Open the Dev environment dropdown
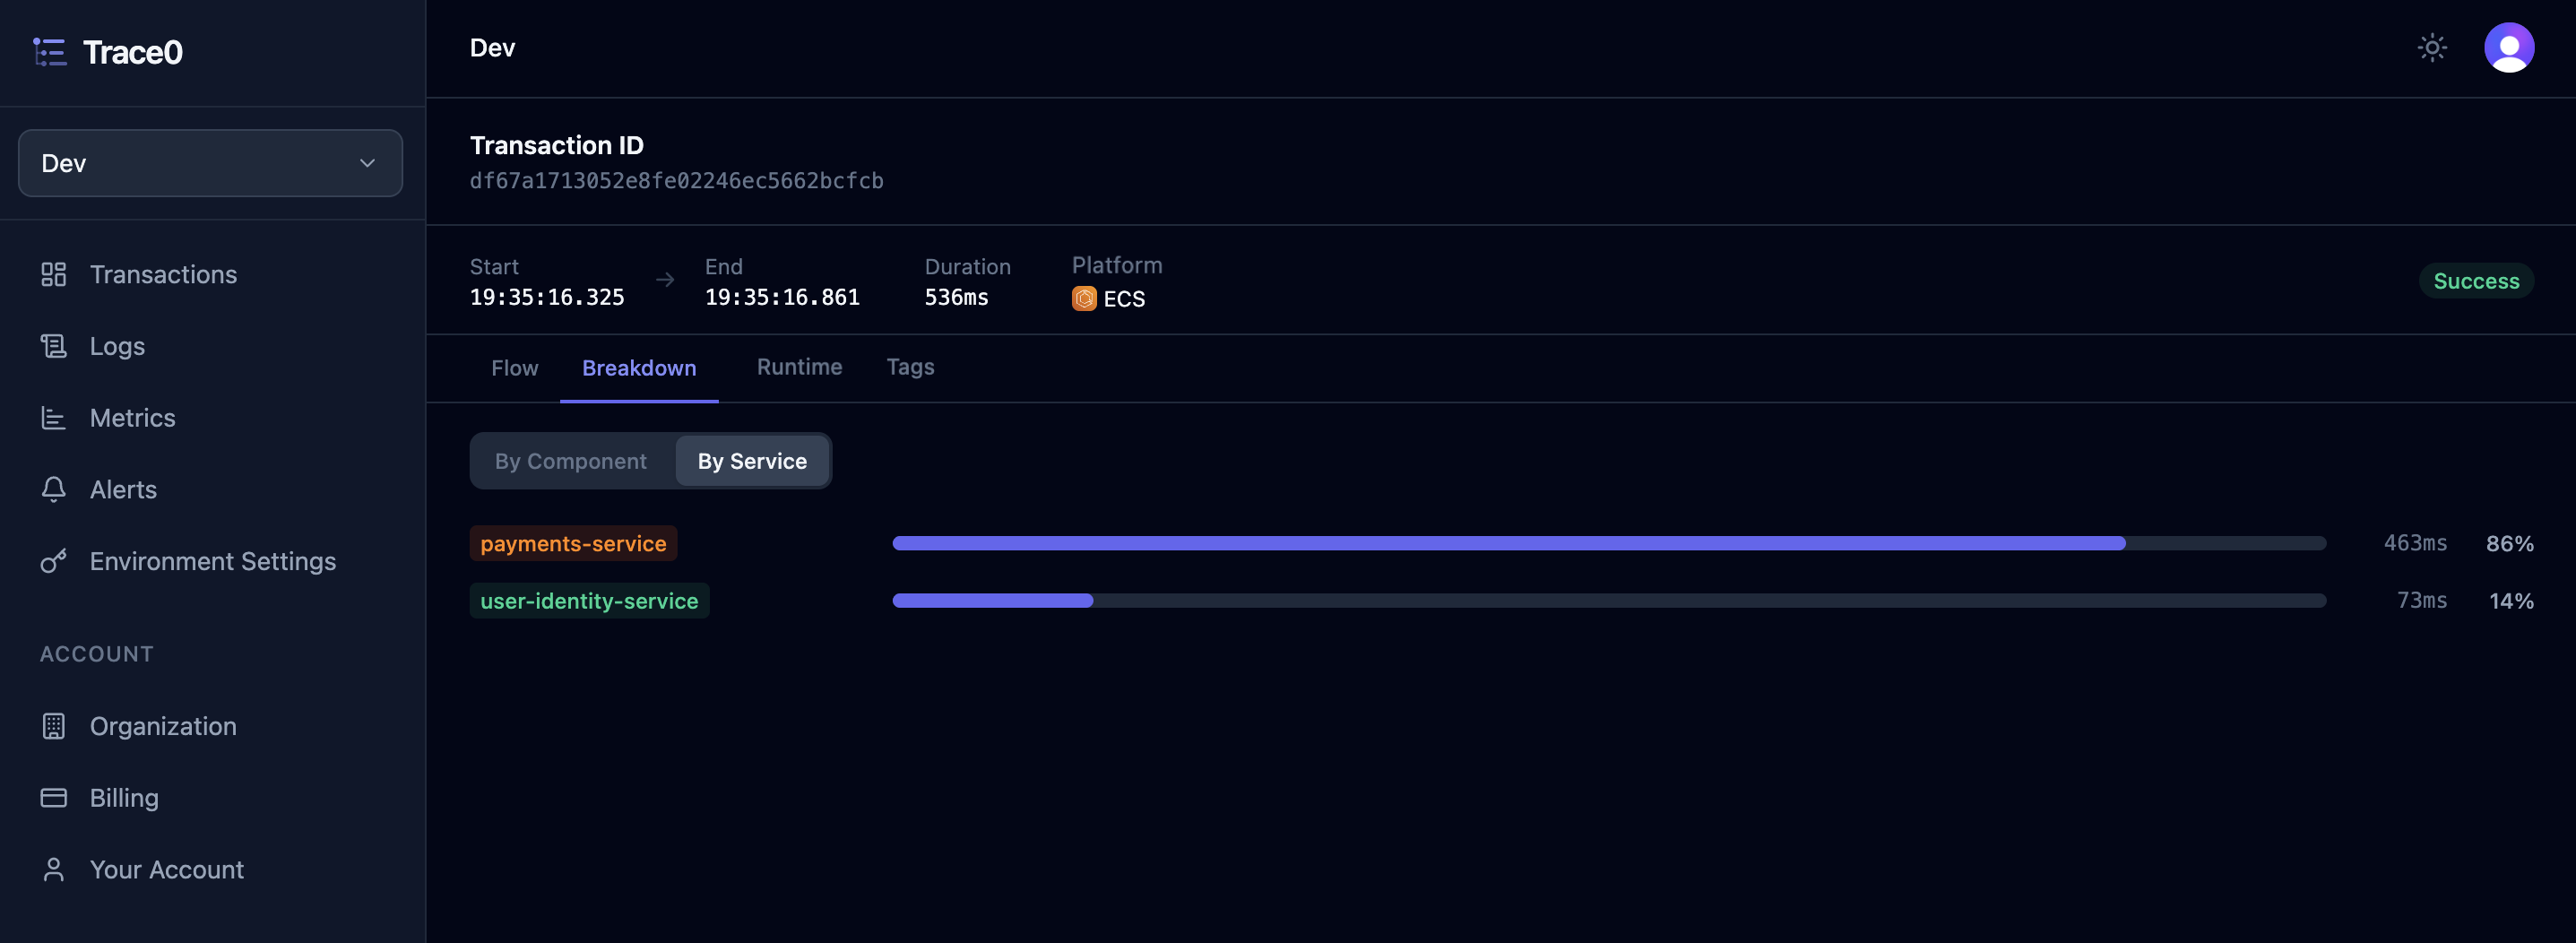 click(x=210, y=163)
